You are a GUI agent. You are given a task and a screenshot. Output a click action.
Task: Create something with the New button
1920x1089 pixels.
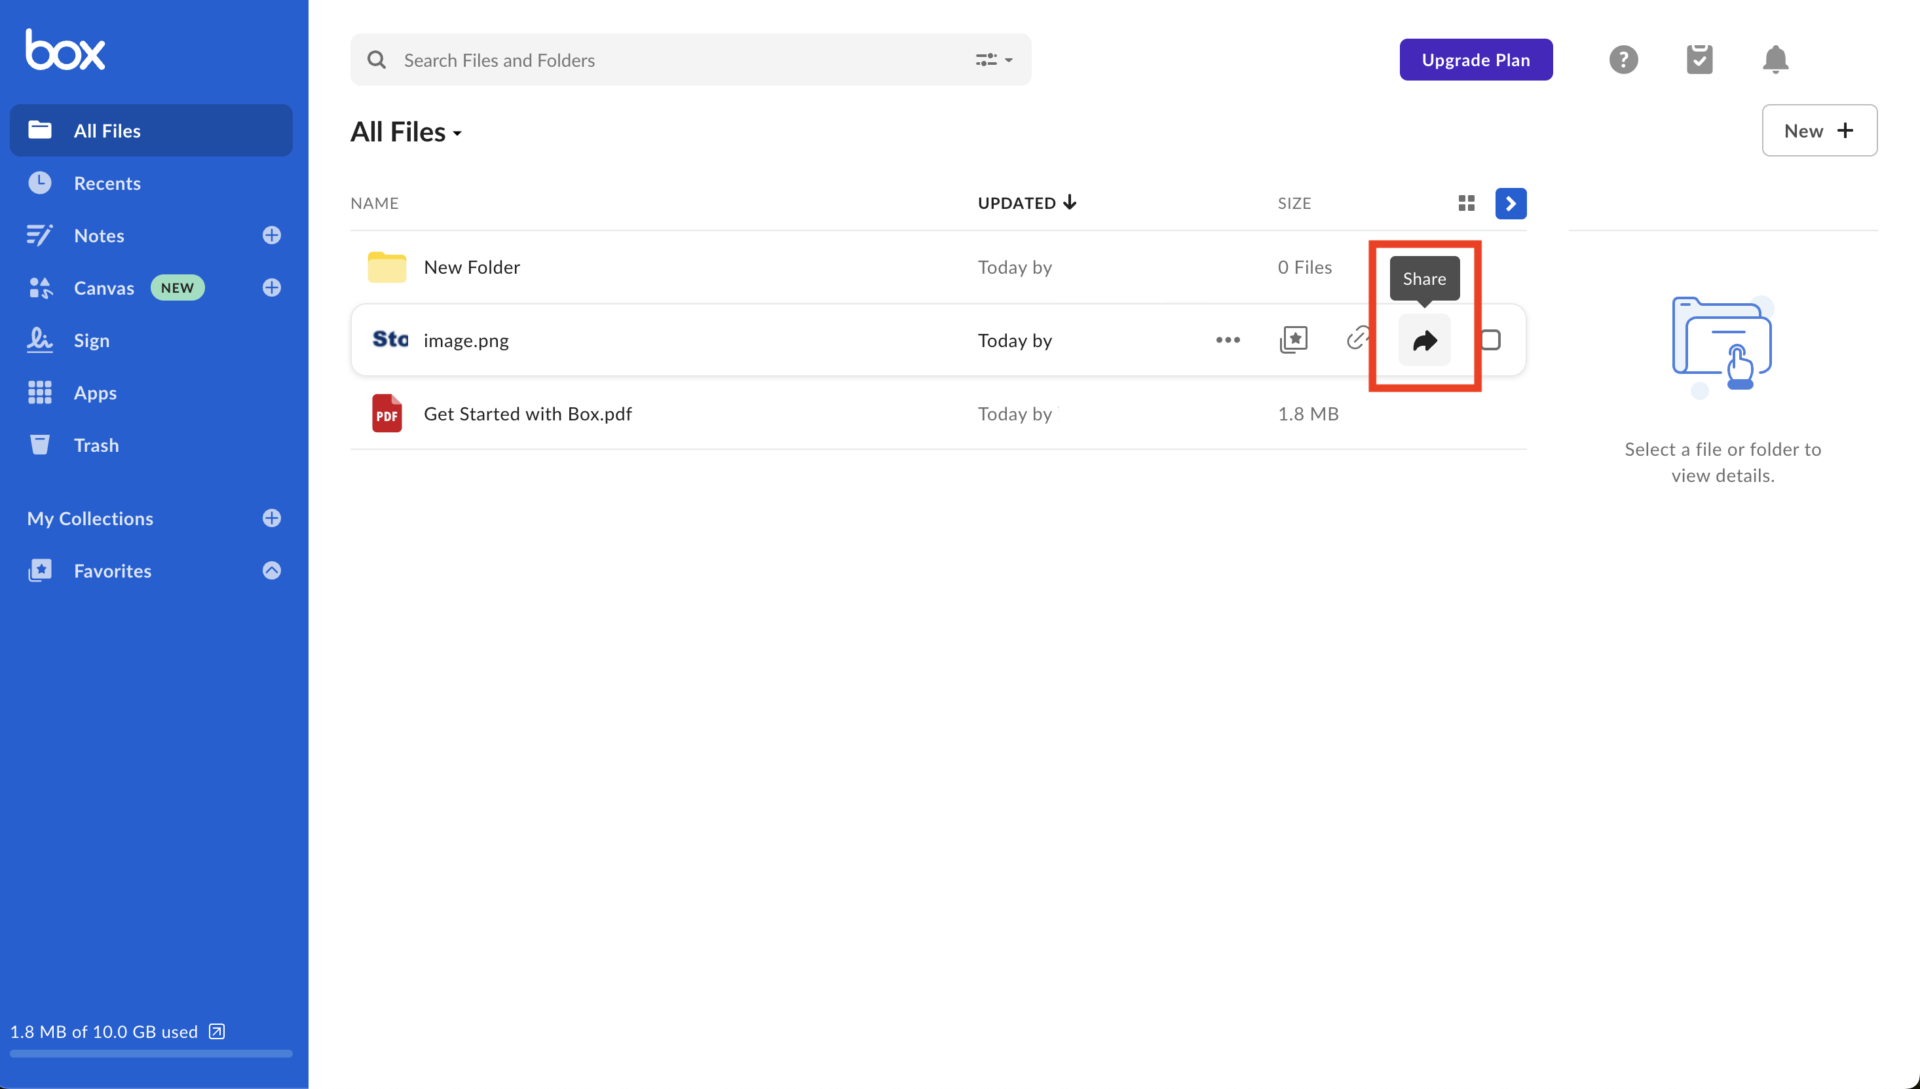click(1818, 130)
